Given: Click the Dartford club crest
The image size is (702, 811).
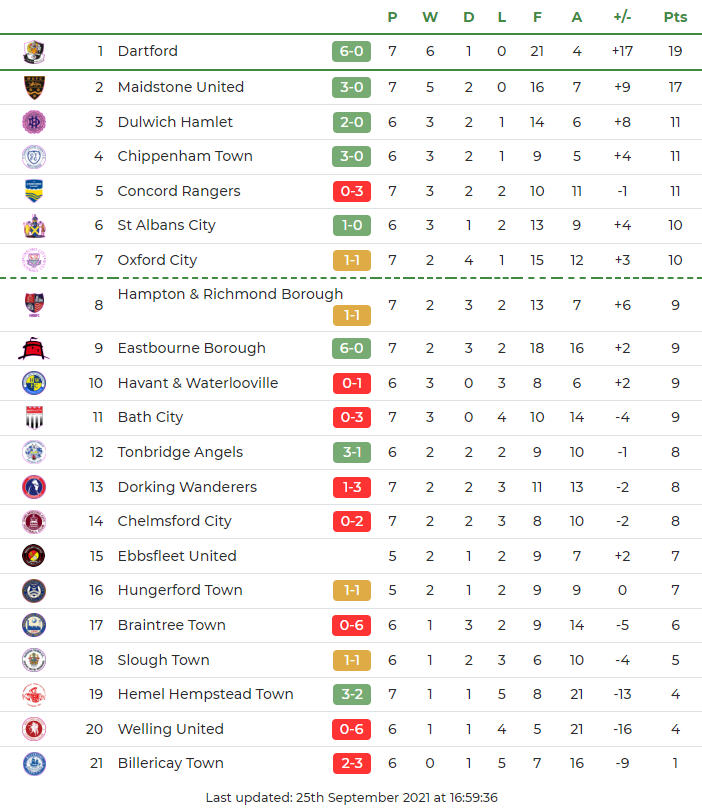Looking at the screenshot, I should [x=34, y=51].
